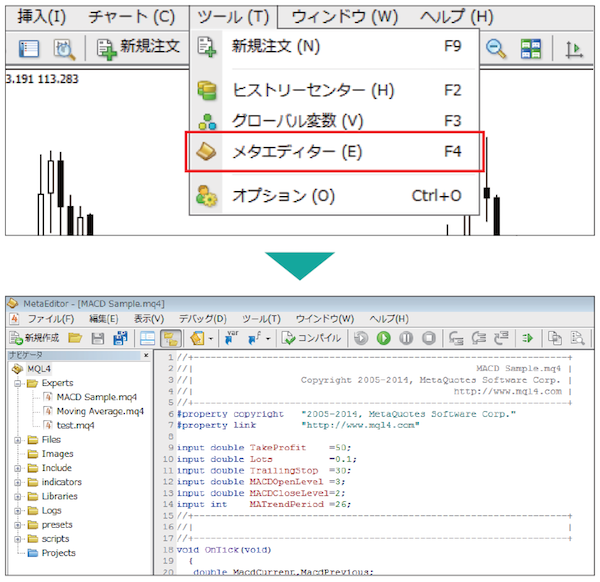Click 新規作成 button in MetaEditor

(x=34, y=338)
